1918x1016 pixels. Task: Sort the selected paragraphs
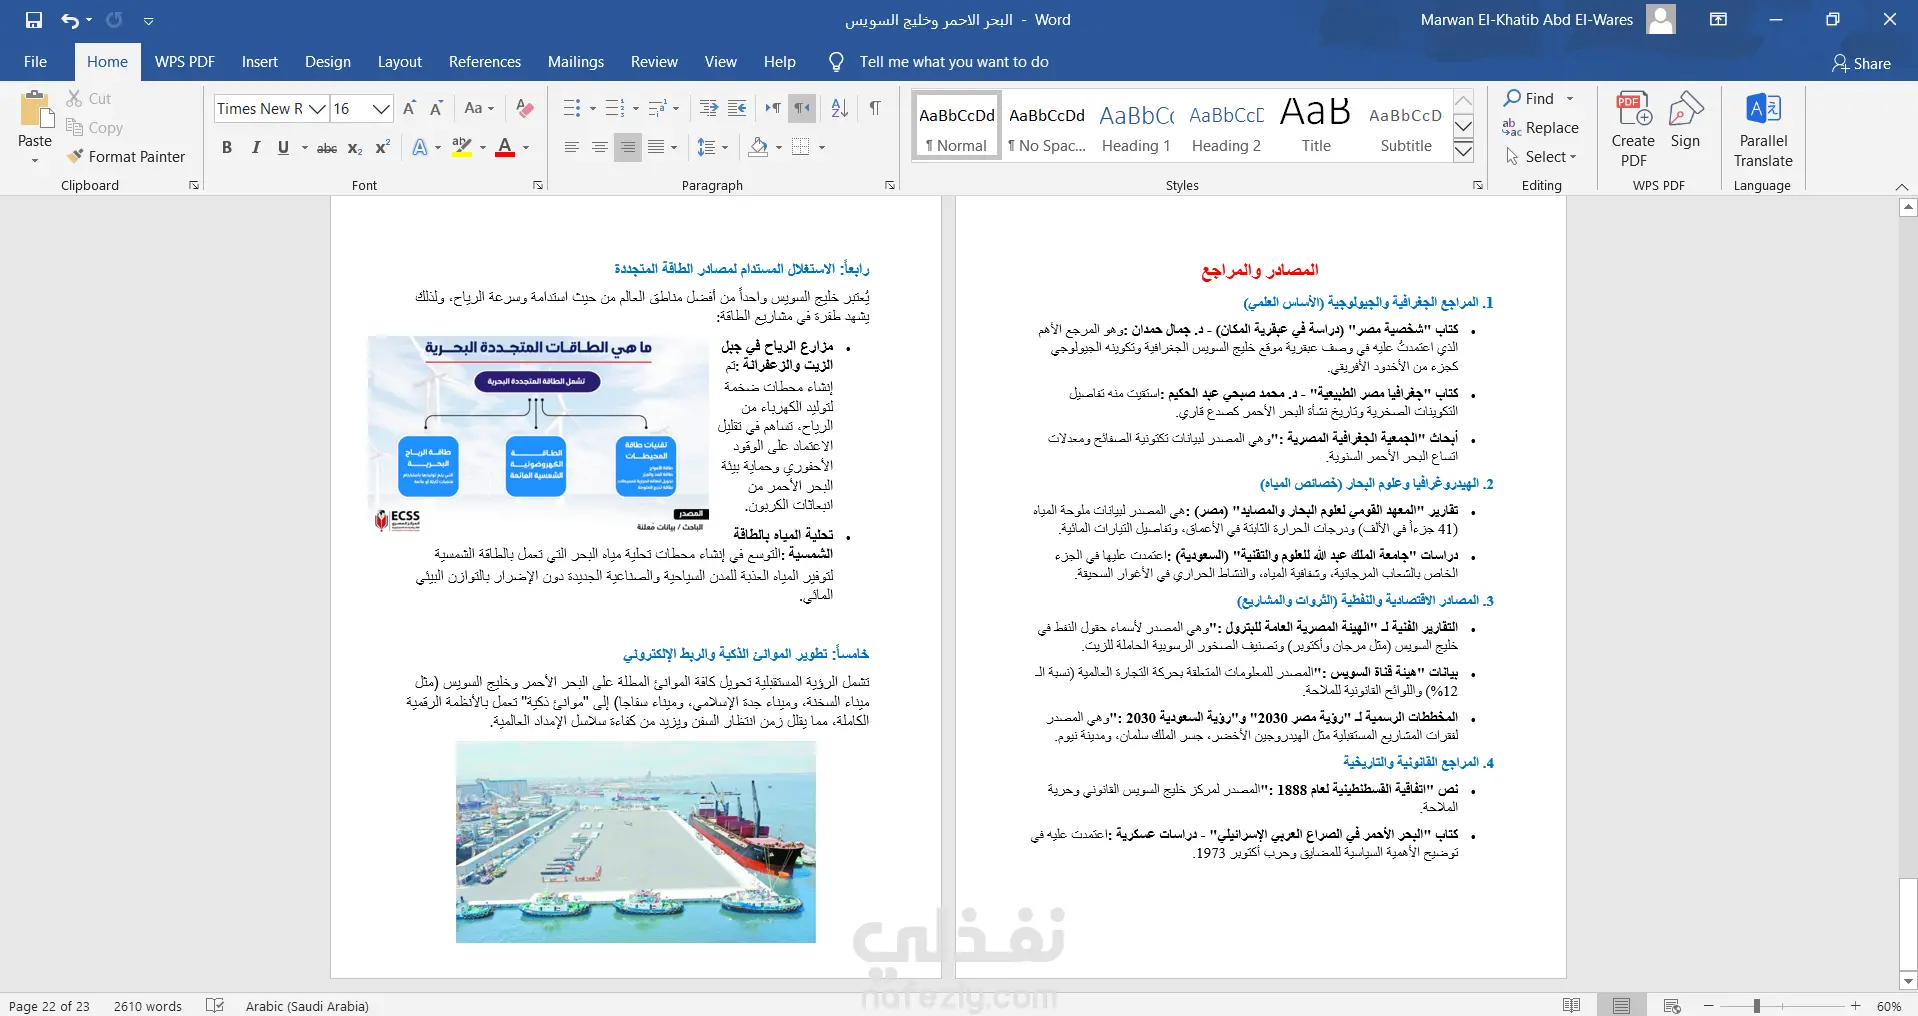pos(840,108)
